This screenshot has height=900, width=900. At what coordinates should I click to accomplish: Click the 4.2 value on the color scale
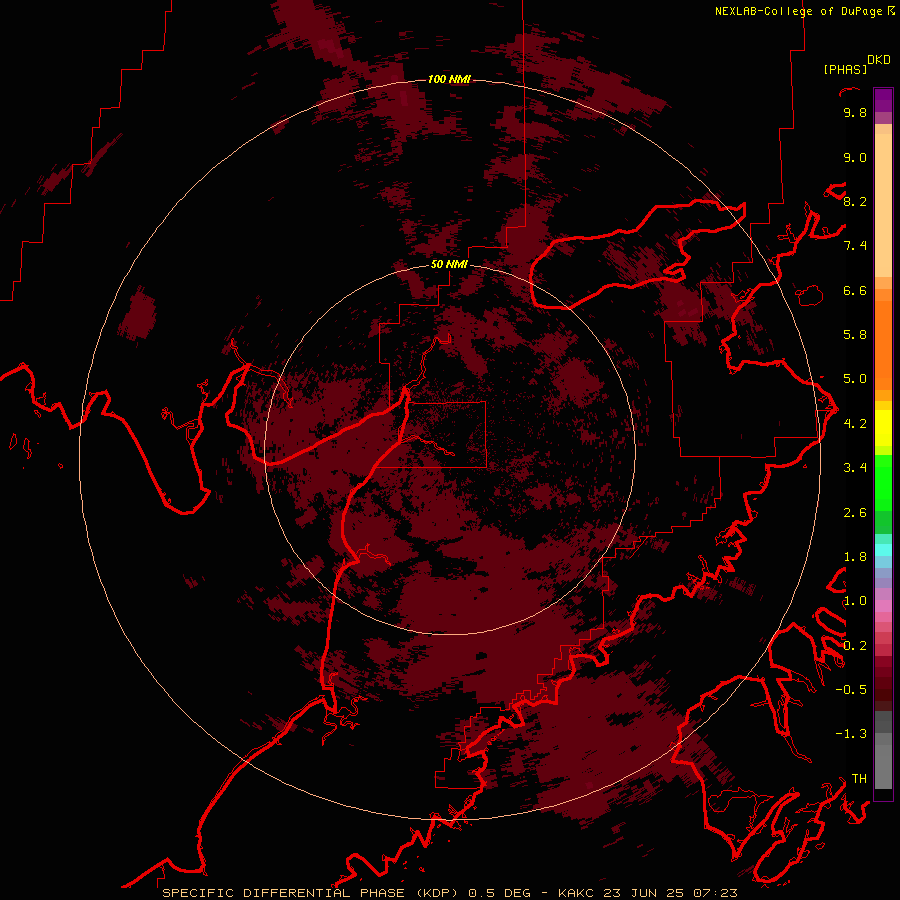(x=855, y=424)
